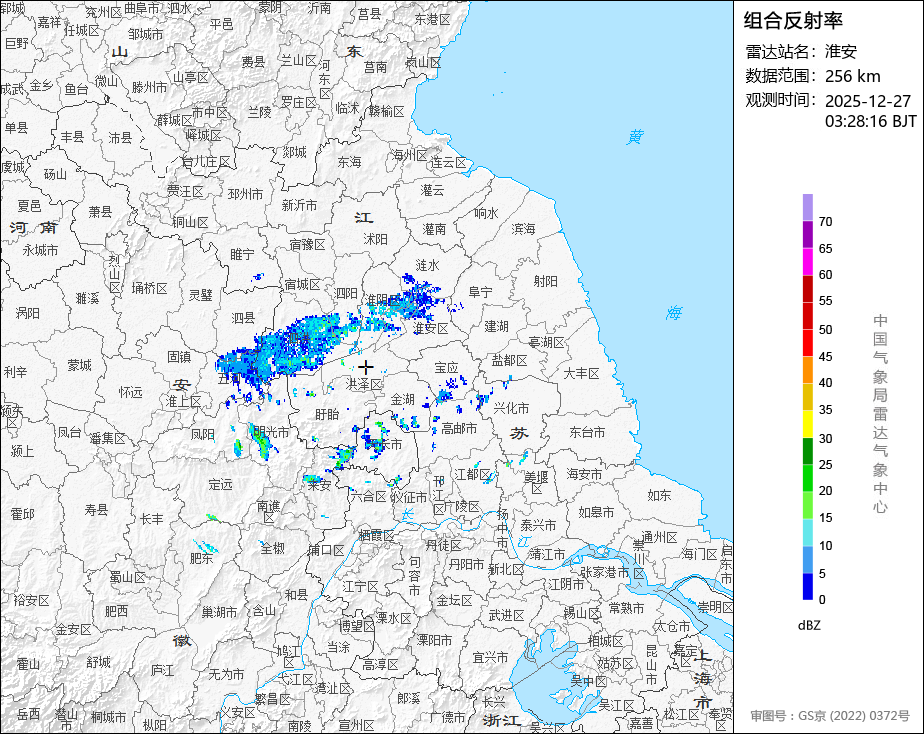Screen dimensions: 924x734
Task: Select the 256 km data range value
Action: [853, 76]
